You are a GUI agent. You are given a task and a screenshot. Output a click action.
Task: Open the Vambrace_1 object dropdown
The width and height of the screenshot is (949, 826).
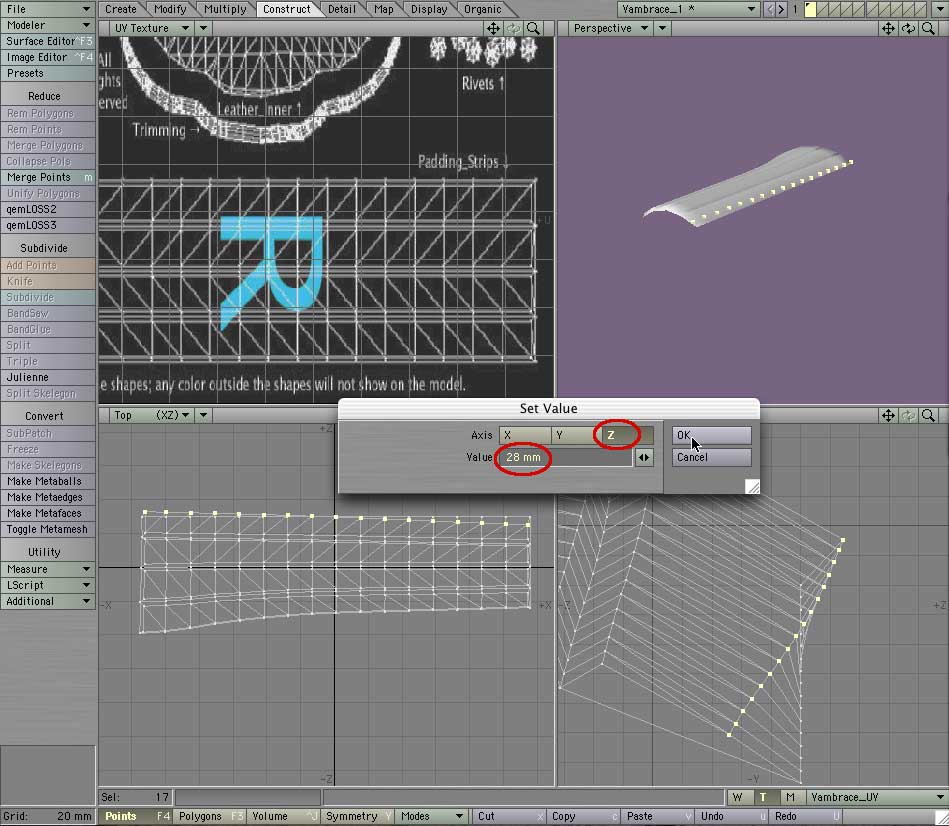[688, 9]
